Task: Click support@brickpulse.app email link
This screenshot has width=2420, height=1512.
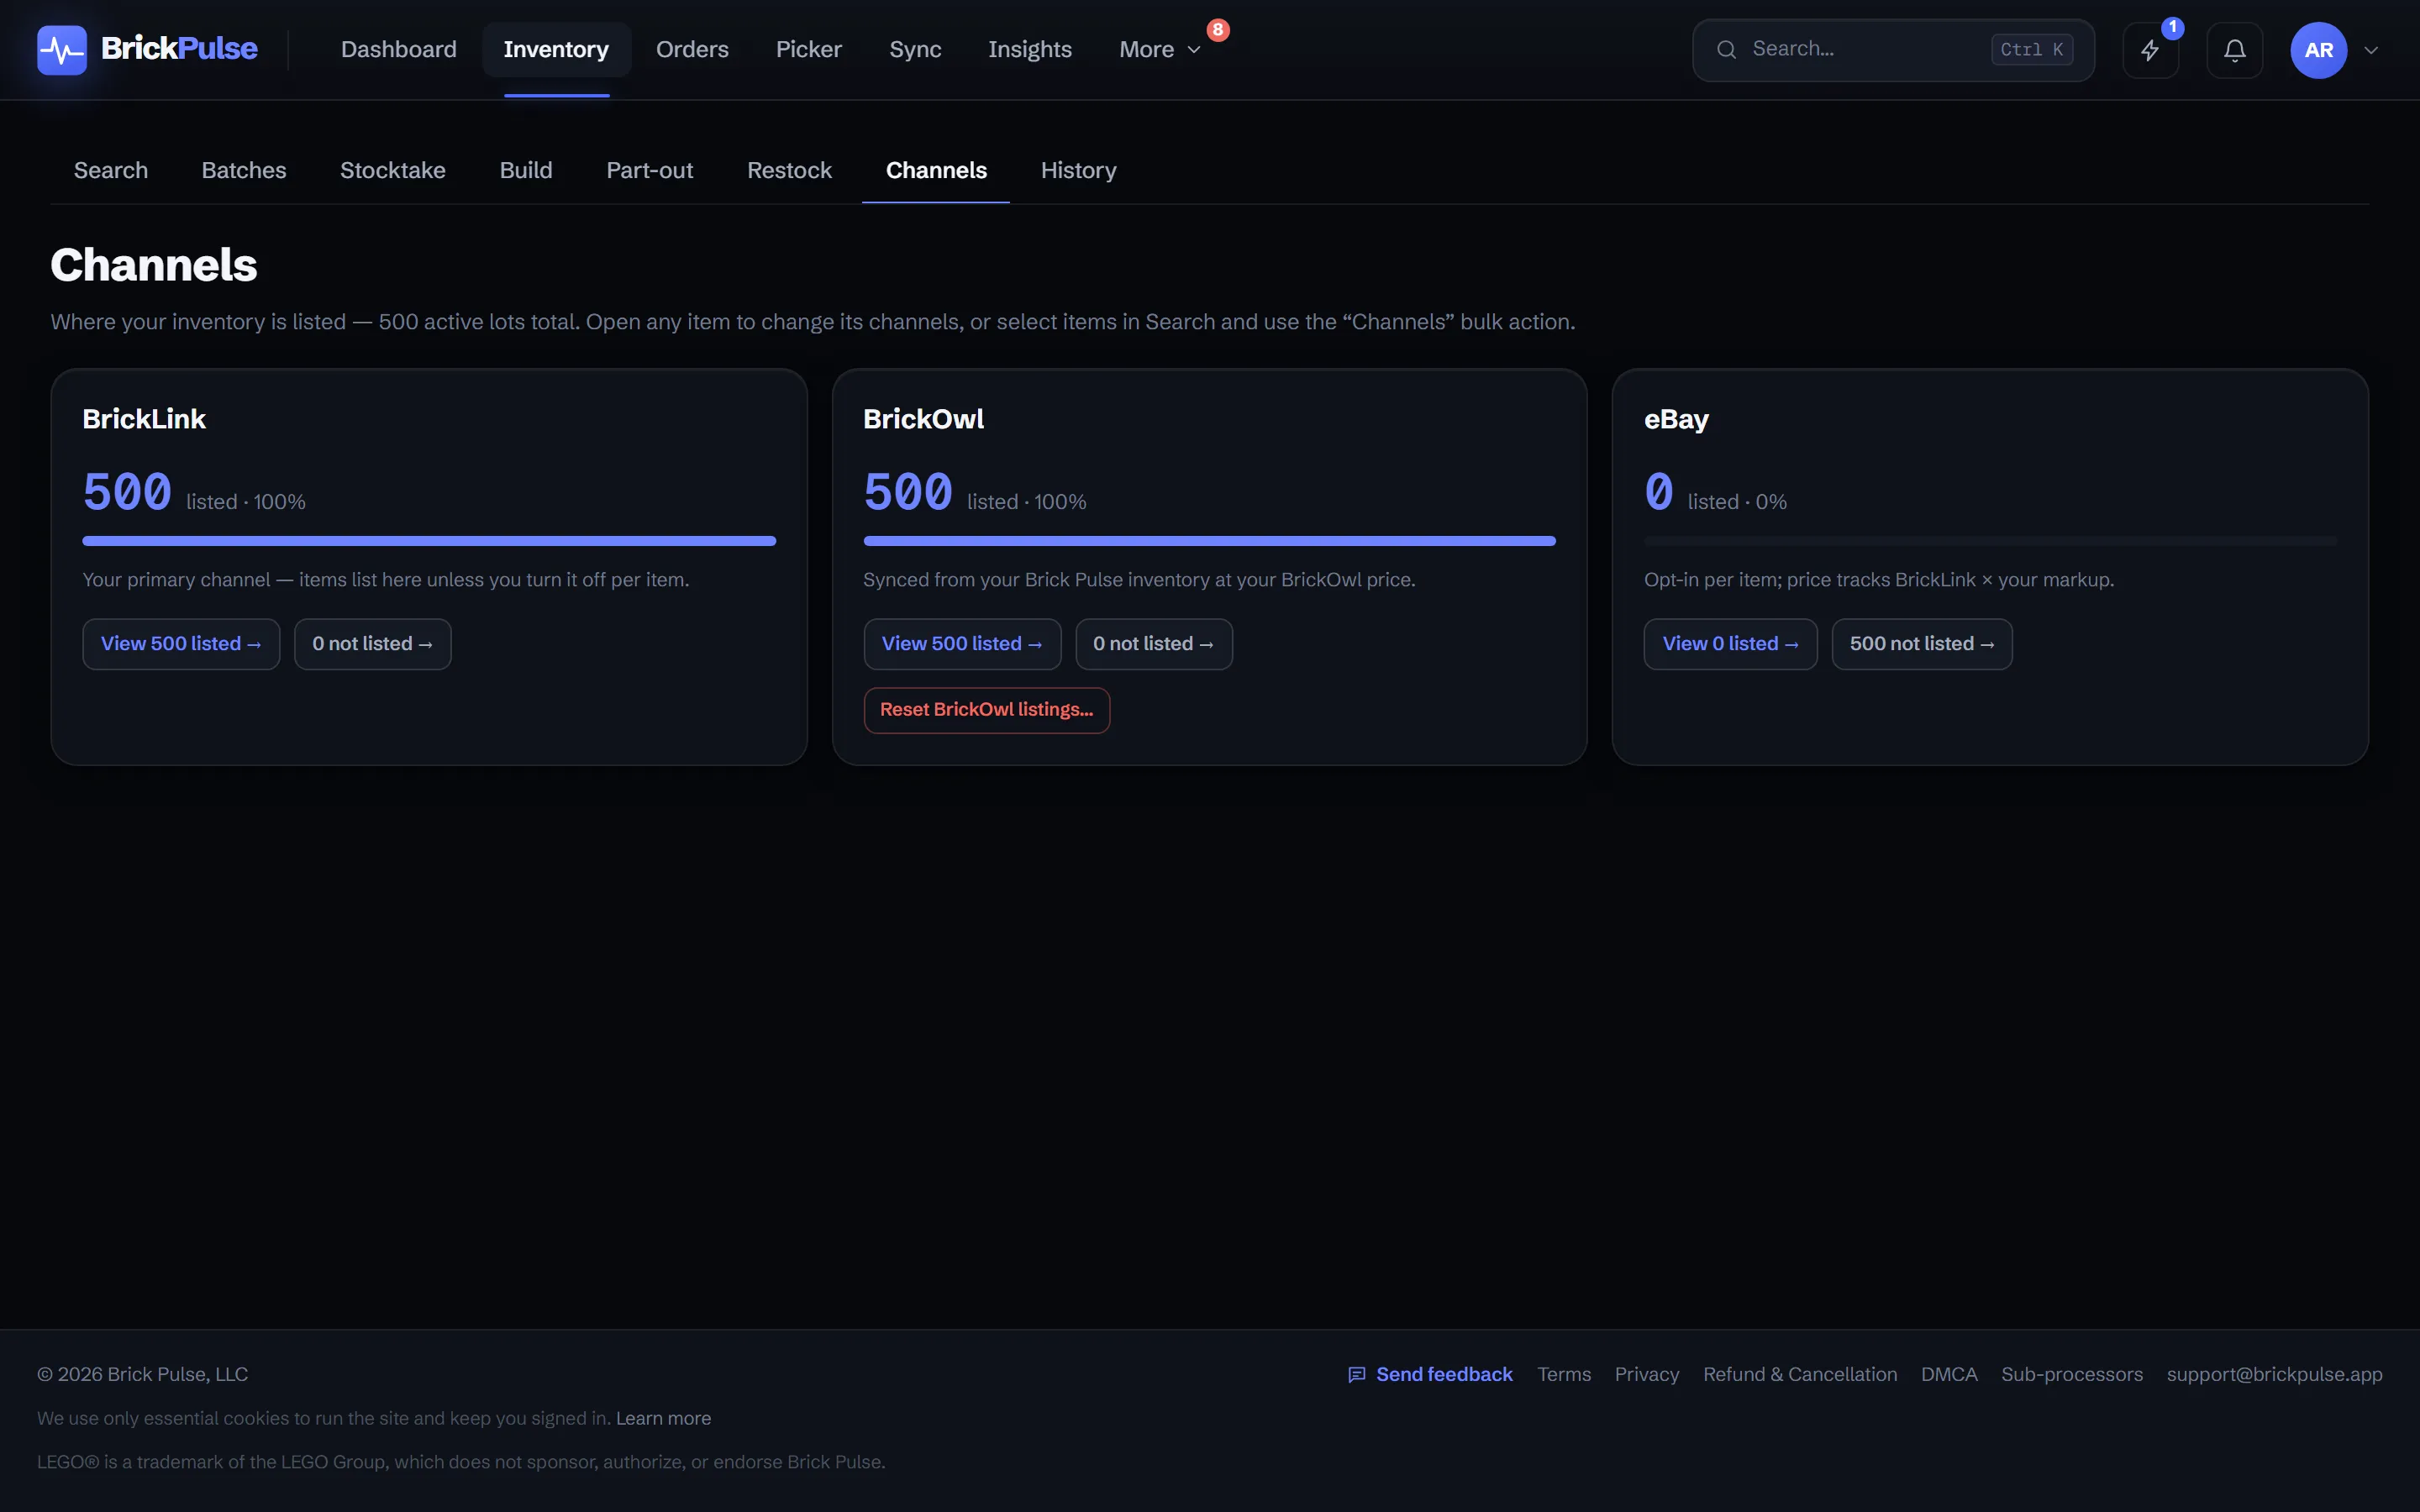Action: [x=2274, y=1375]
